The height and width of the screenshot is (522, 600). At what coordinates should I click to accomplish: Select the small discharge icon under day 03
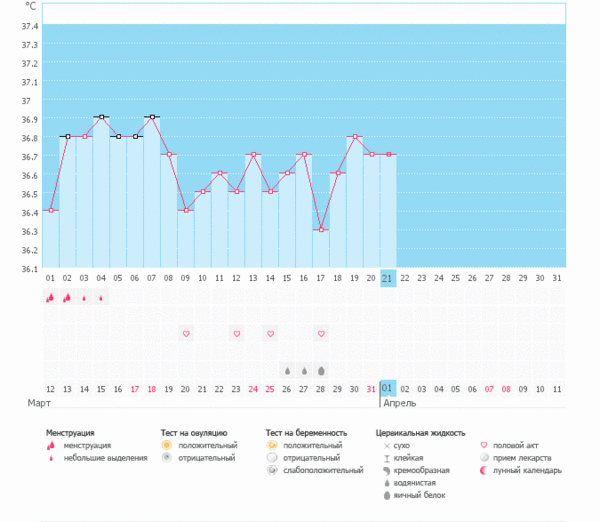[84, 298]
